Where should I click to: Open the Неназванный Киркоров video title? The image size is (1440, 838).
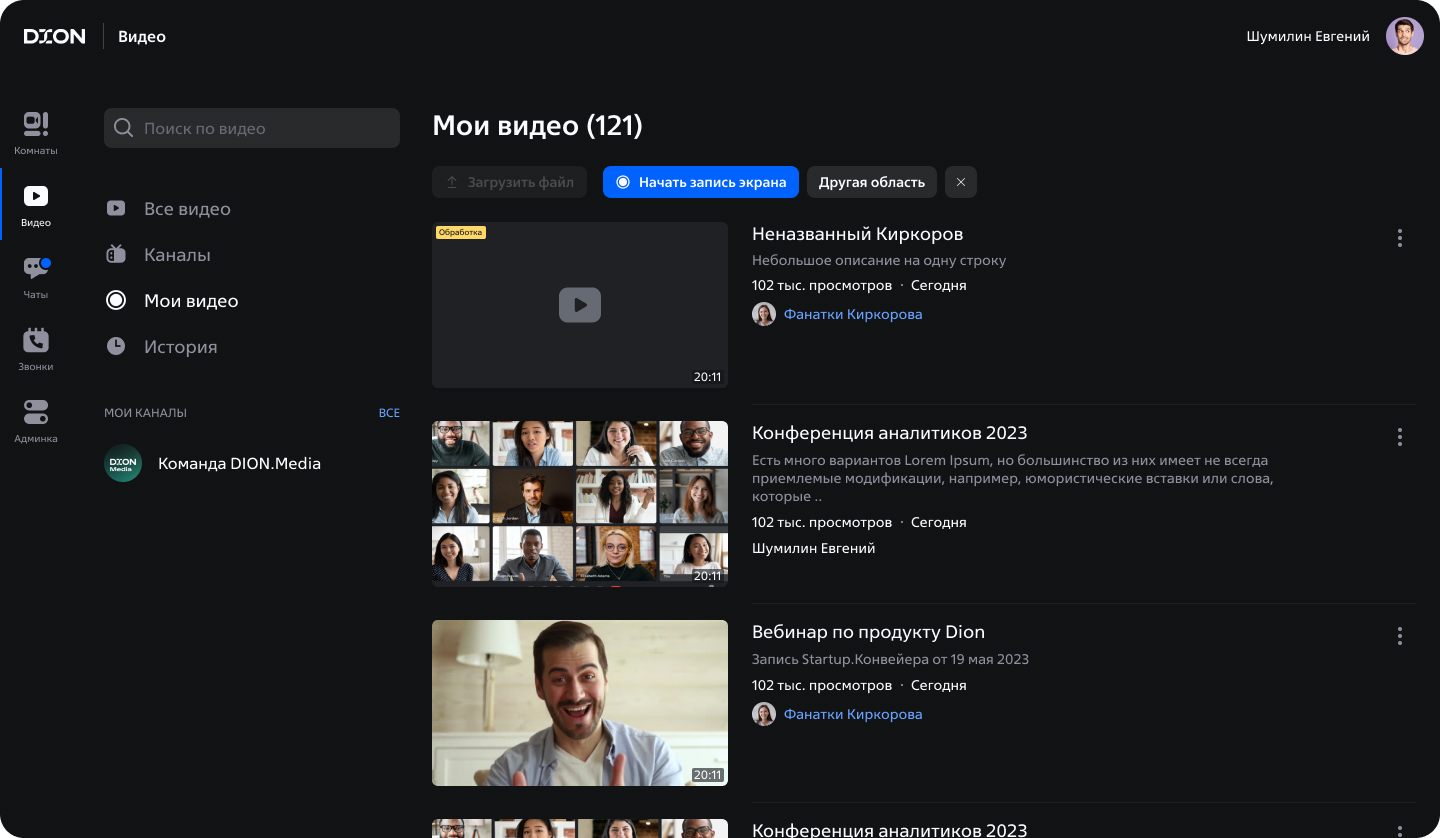click(857, 234)
